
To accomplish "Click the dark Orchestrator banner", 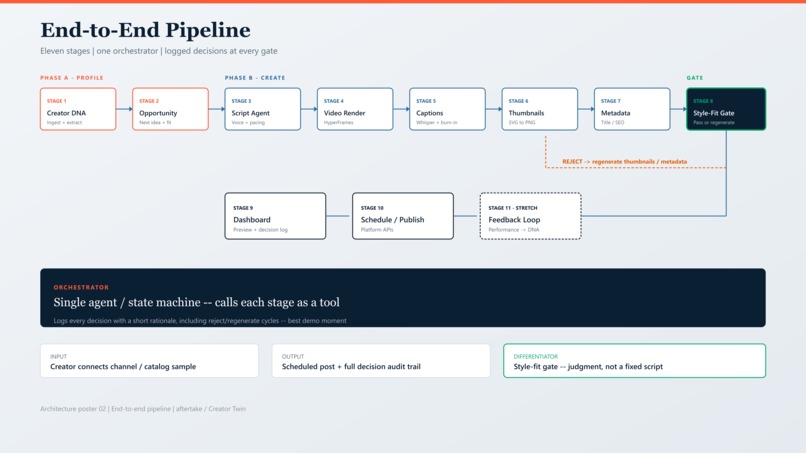I will (403, 298).
